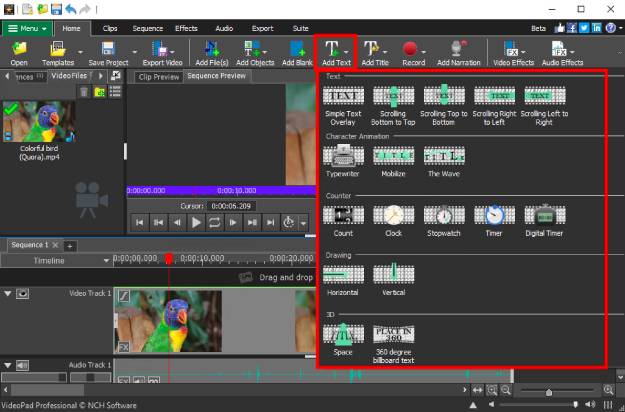The width and height of the screenshot is (625, 412).
Task: Click Add File(s) button
Action: (212, 53)
